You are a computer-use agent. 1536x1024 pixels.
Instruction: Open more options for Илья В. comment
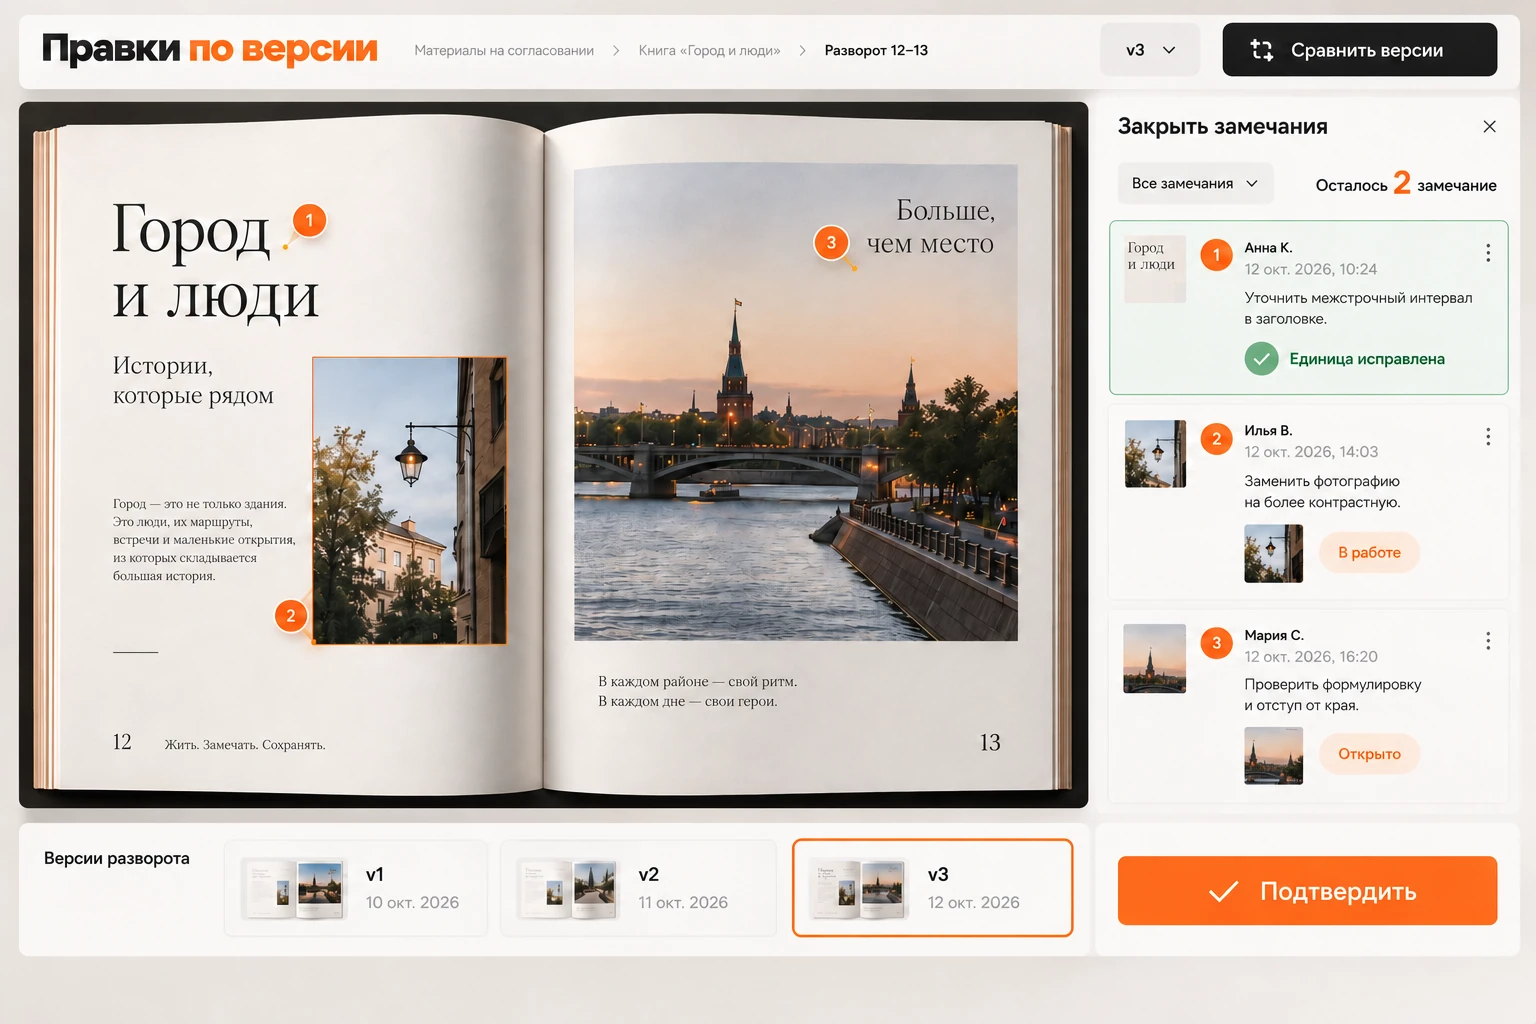point(1488,436)
